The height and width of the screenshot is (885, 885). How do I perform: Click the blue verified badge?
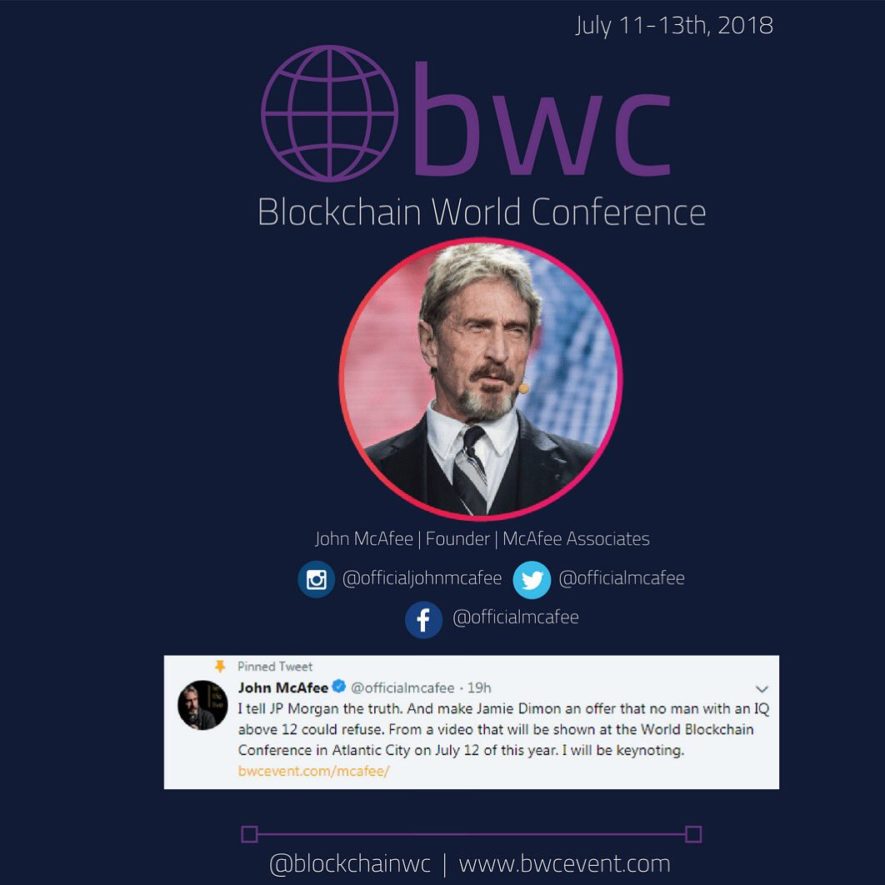(x=339, y=686)
